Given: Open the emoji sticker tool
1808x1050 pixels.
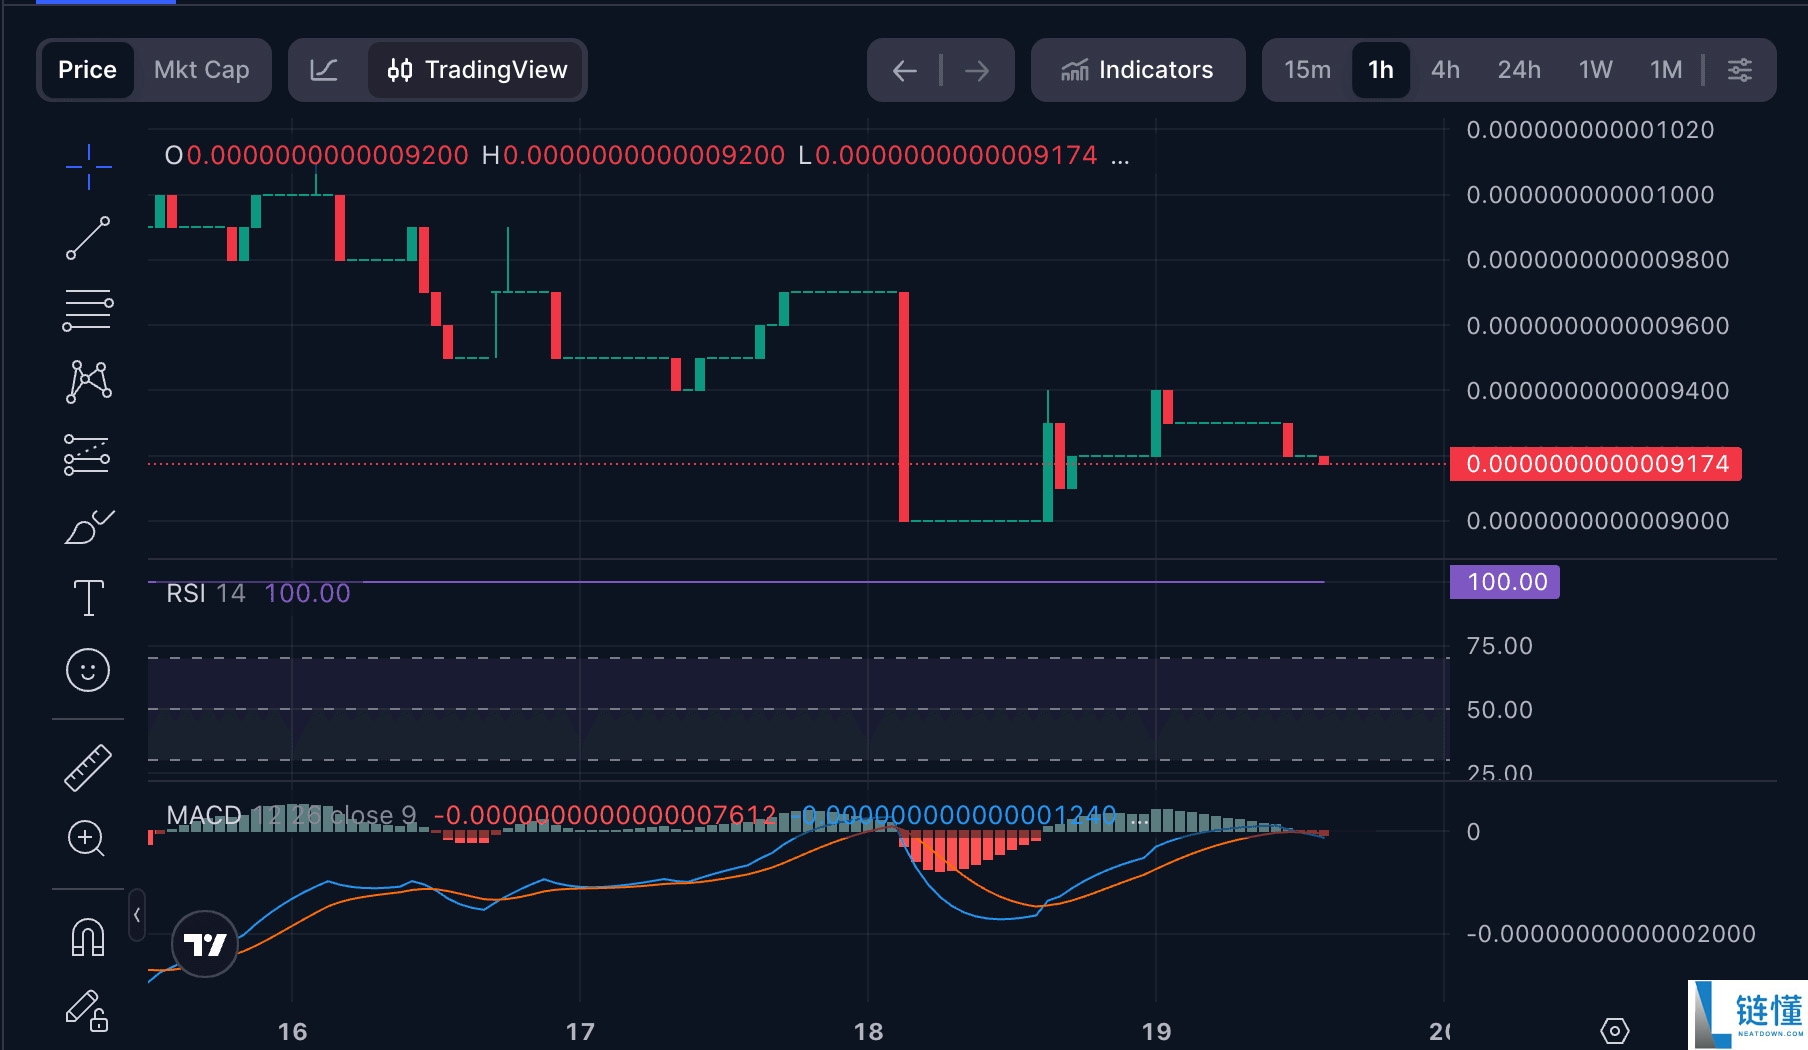Looking at the screenshot, I should [88, 670].
